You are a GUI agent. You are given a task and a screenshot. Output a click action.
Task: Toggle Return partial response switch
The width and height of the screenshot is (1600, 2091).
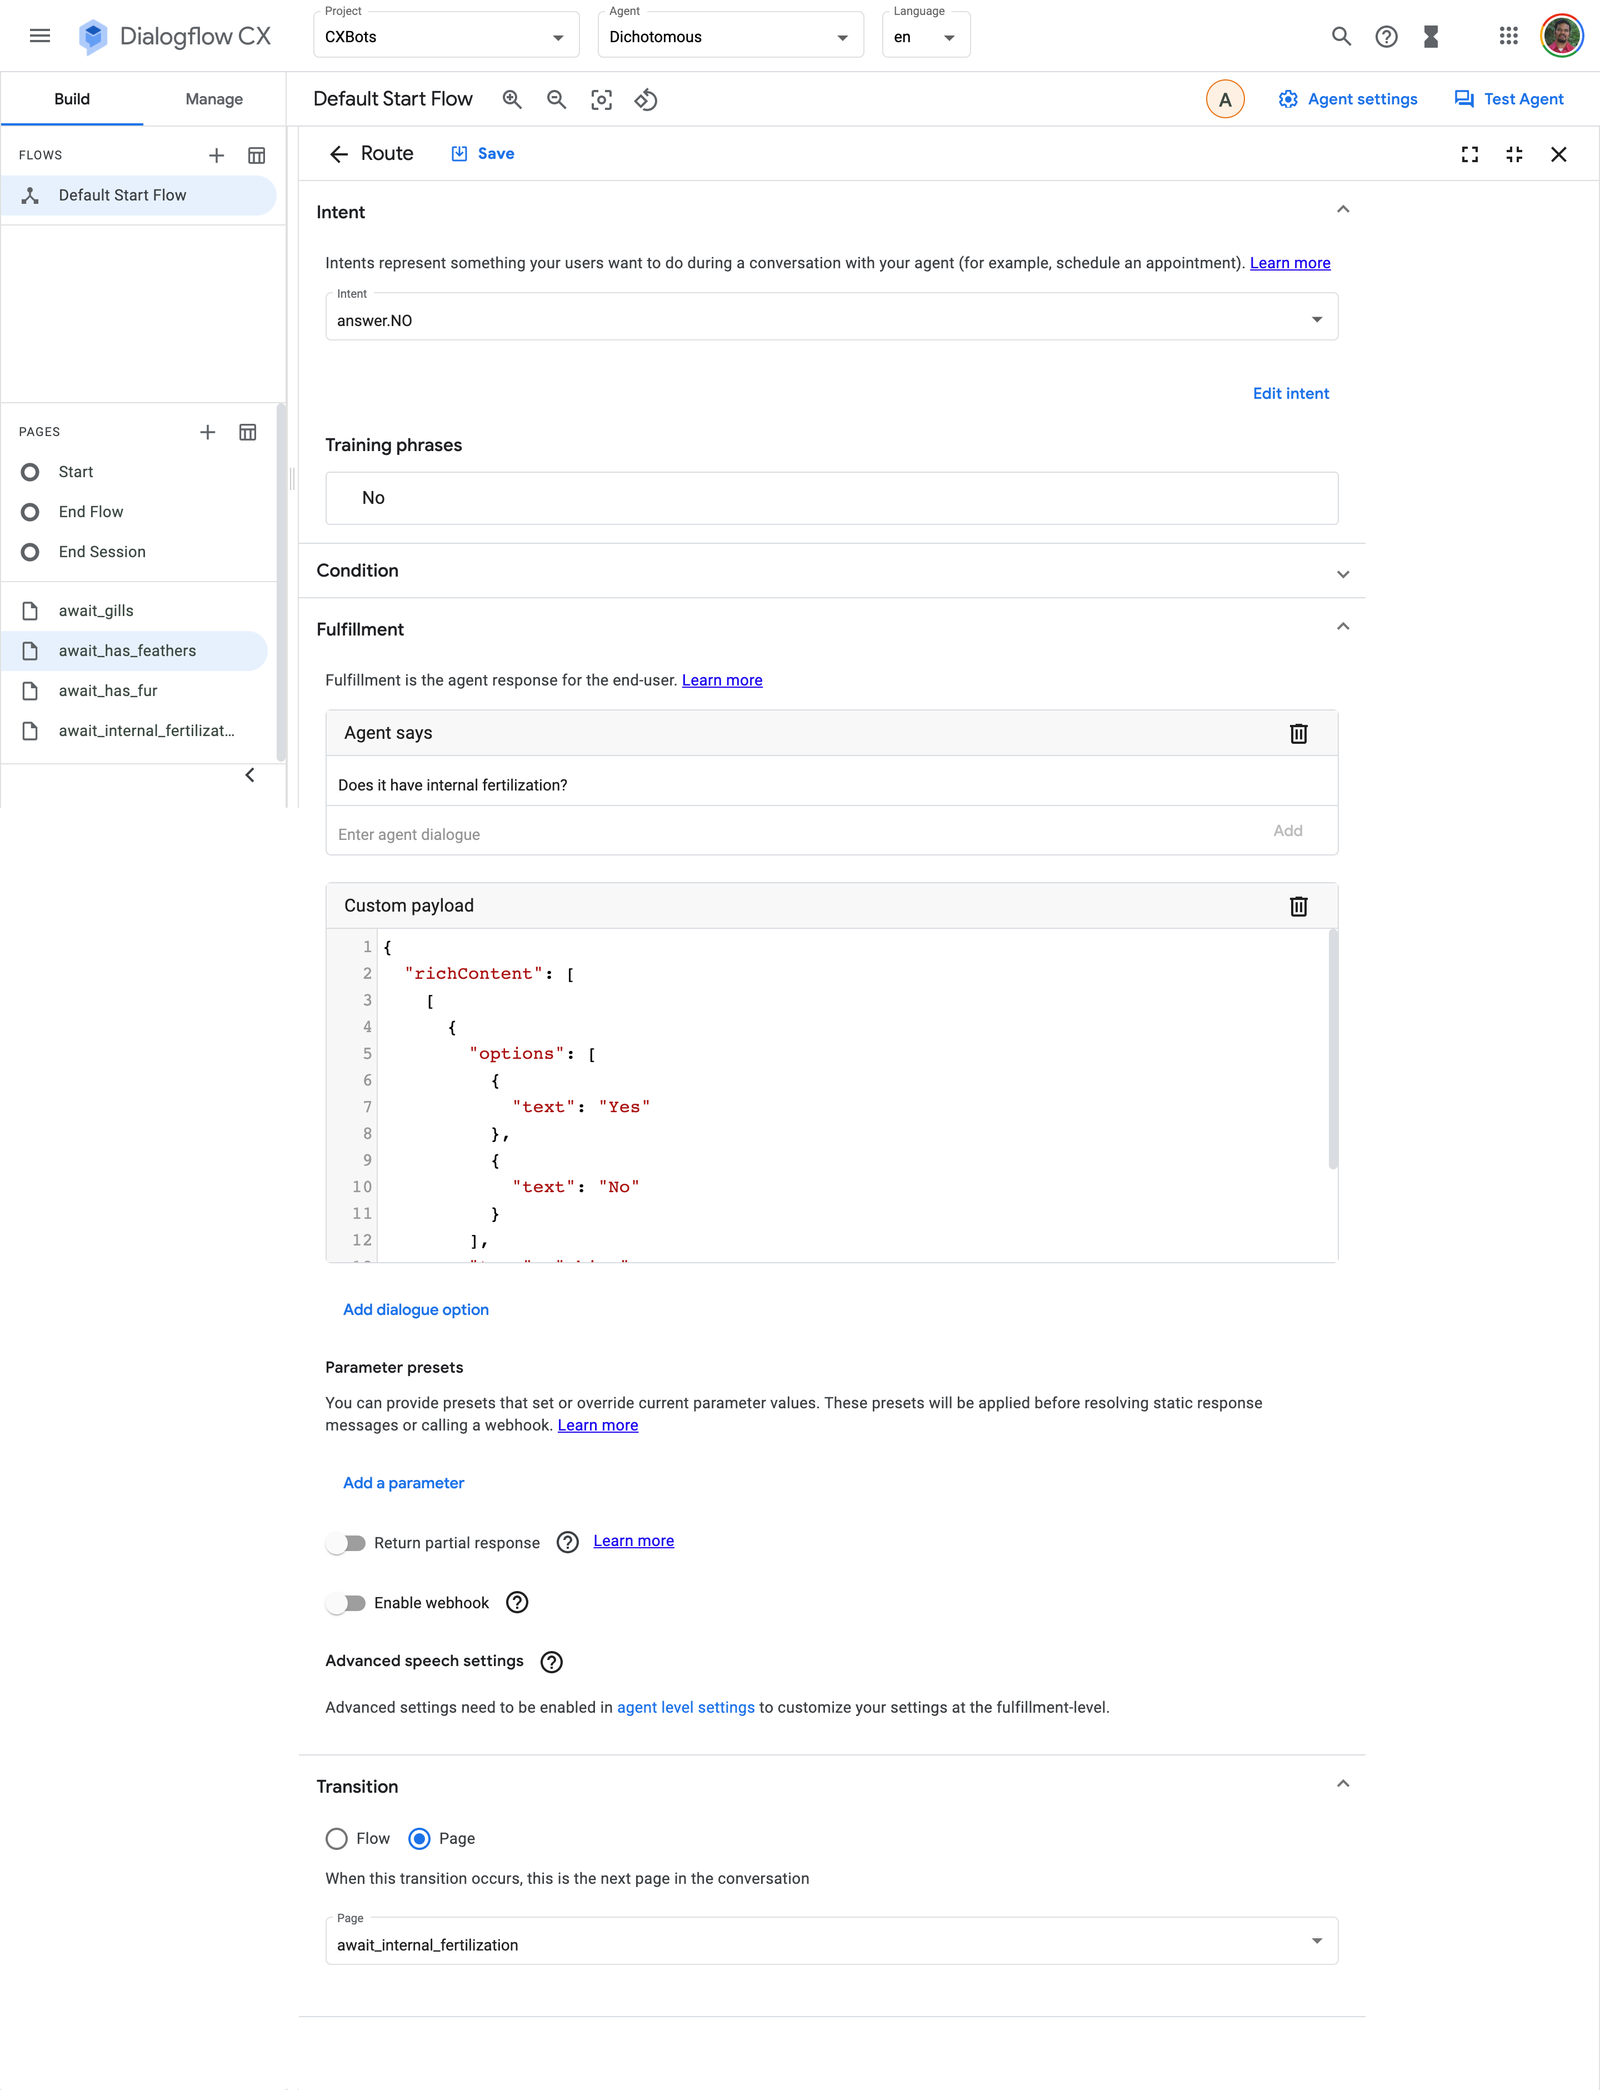346,1543
